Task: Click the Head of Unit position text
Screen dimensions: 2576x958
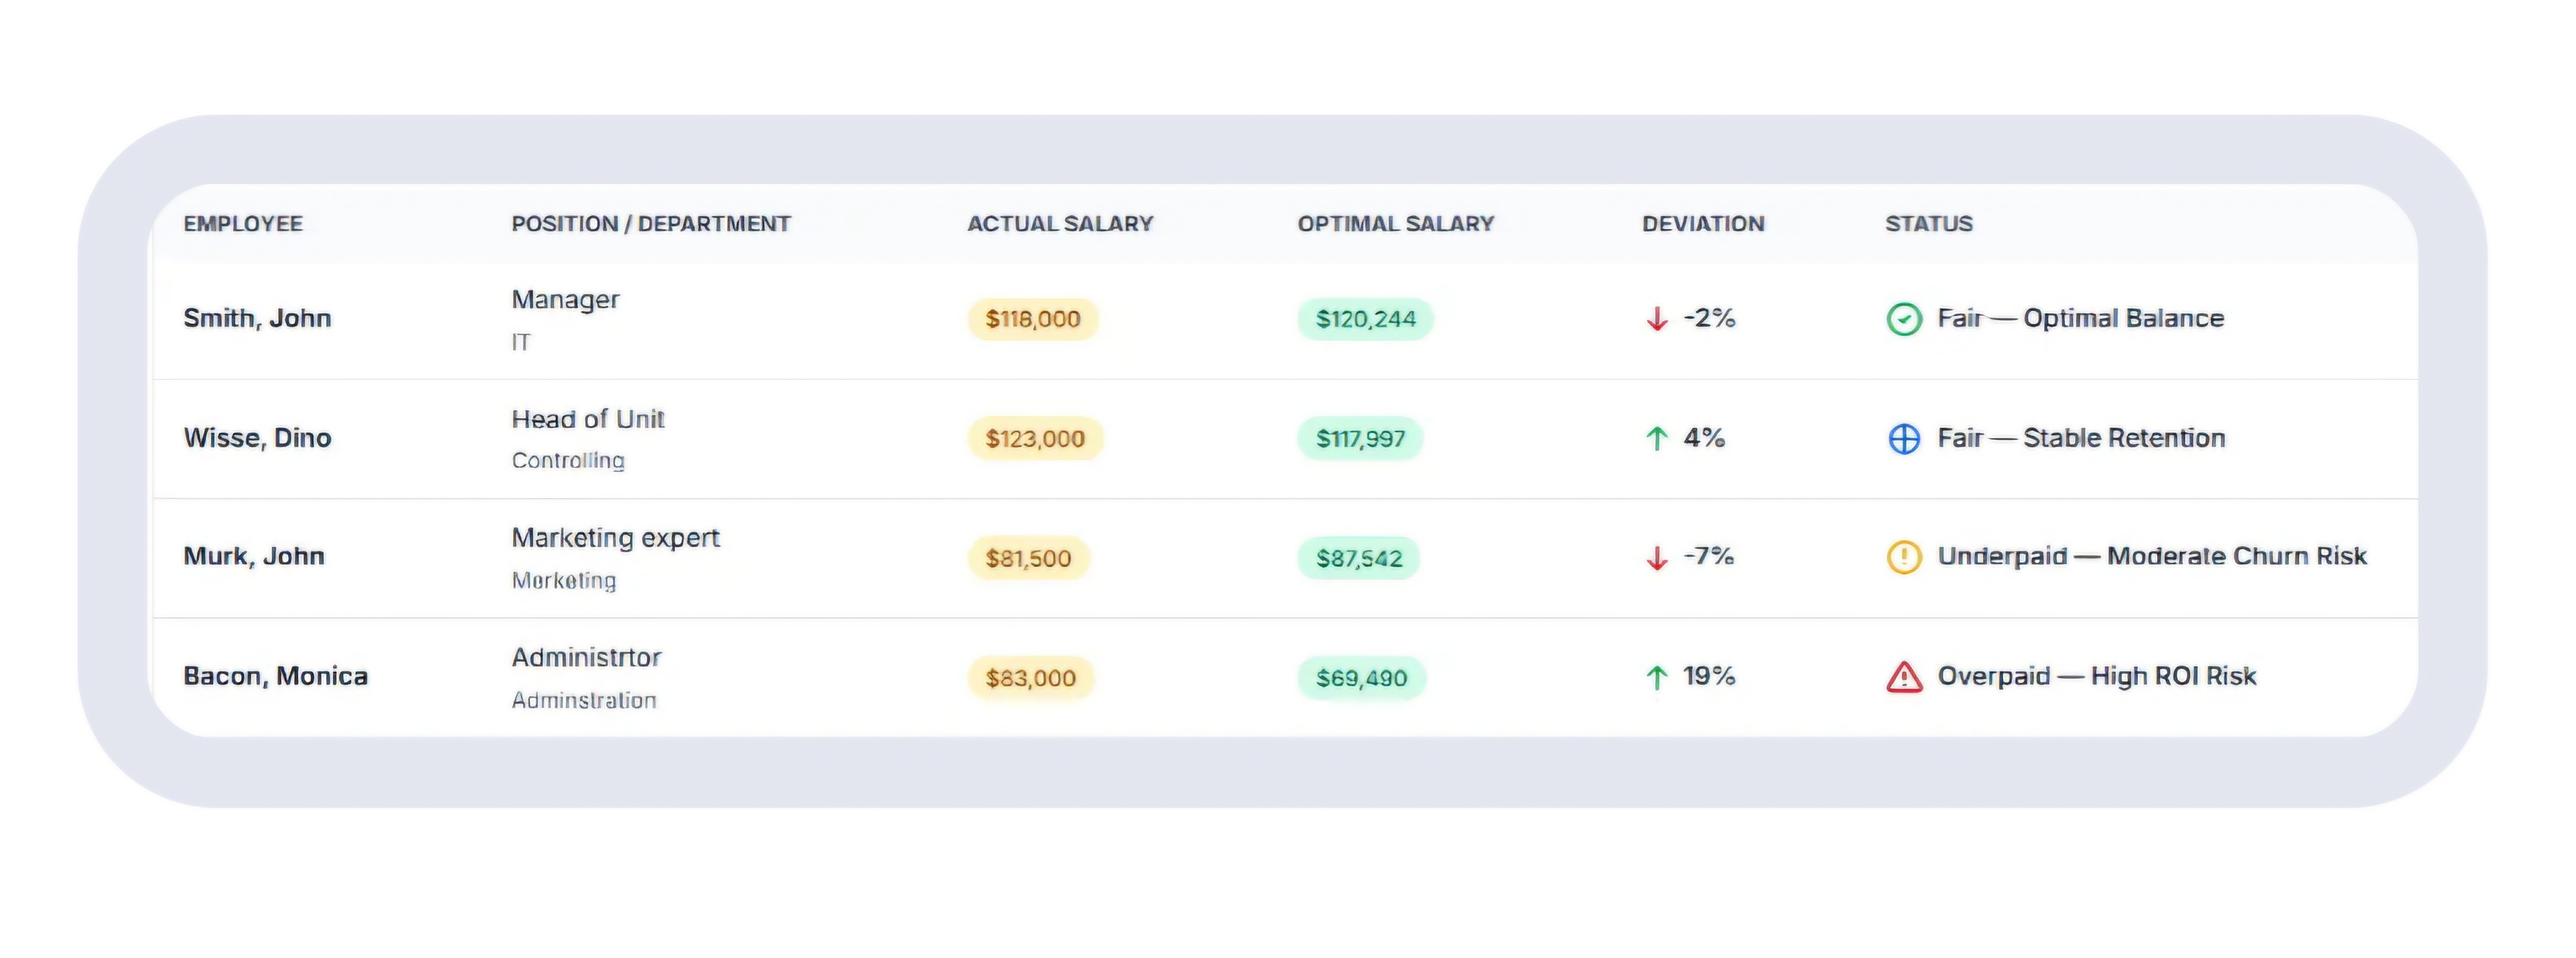Action: coord(588,419)
